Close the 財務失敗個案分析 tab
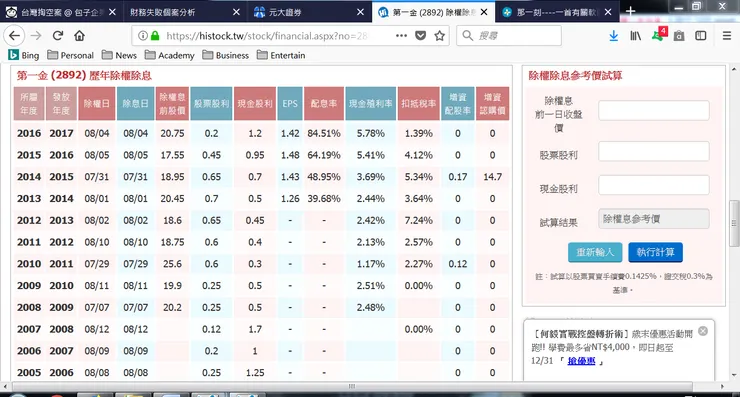Image resolution: width=740 pixels, height=397 pixels. point(236,12)
